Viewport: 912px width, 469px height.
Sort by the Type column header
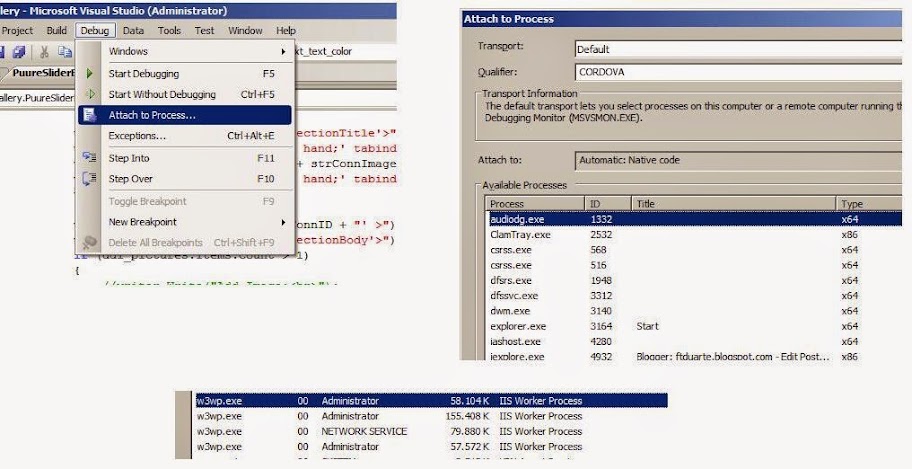(x=869, y=204)
